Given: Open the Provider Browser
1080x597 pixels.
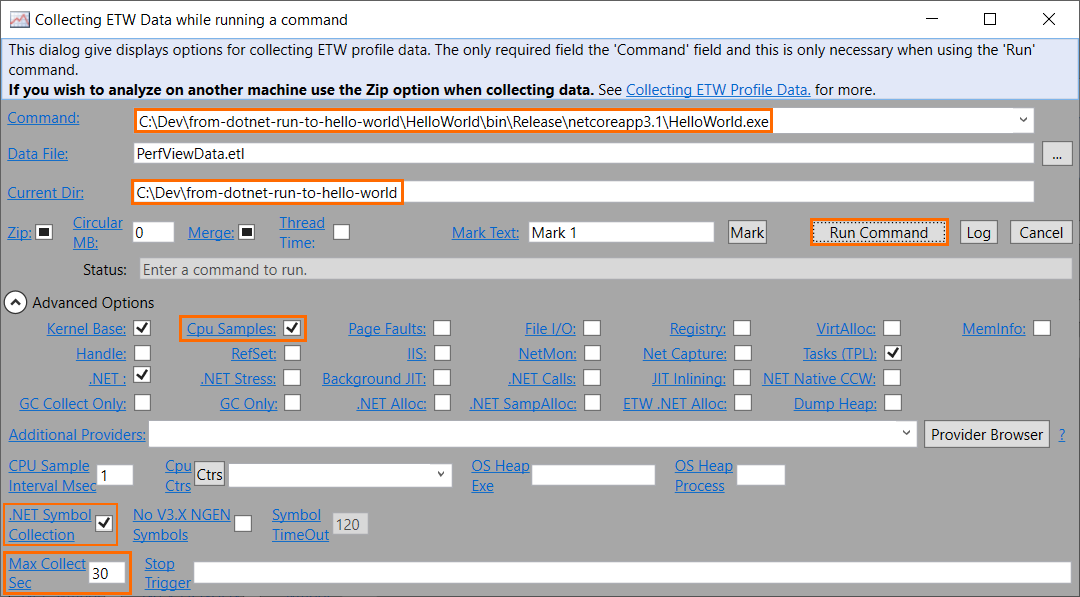Looking at the screenshot, I should coord(986,434).
